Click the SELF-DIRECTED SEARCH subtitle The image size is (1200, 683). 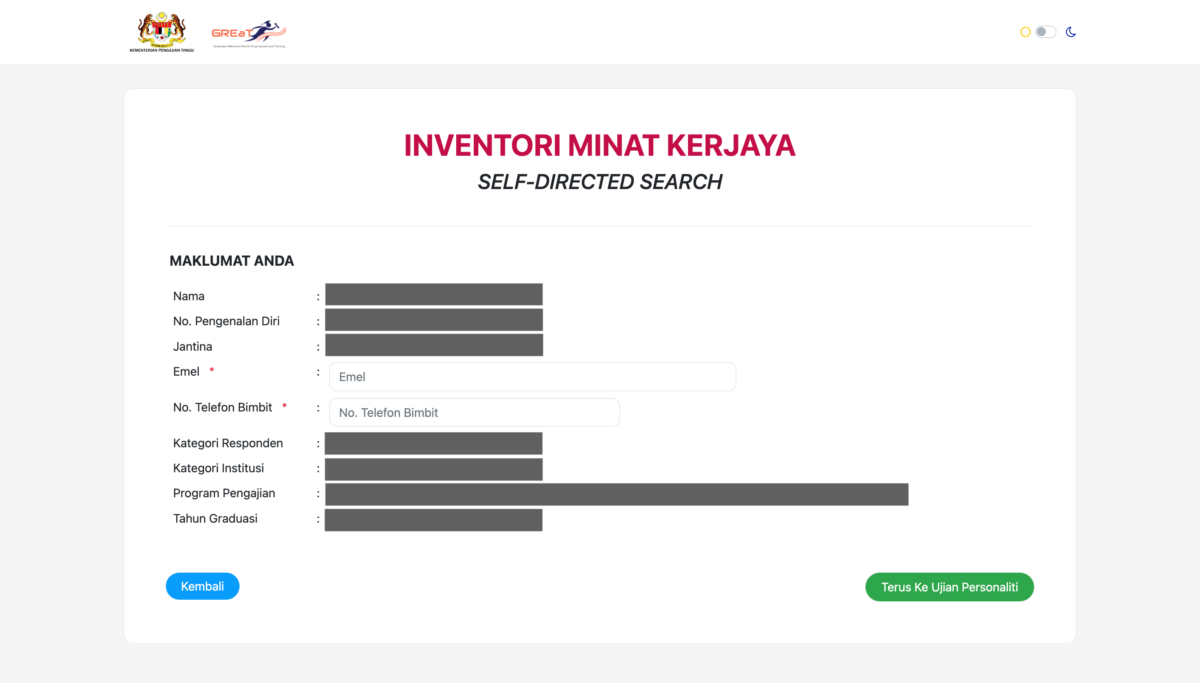point(600,182)
